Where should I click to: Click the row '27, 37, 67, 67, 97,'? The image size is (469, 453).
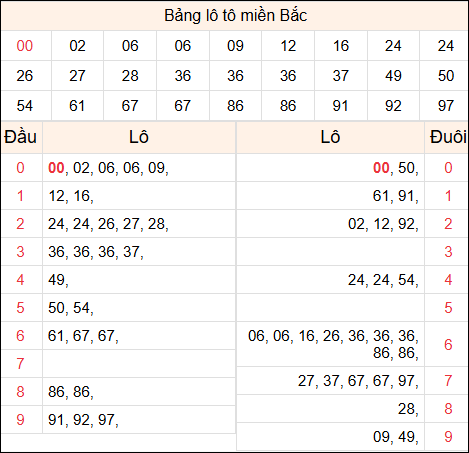[352, 381]
